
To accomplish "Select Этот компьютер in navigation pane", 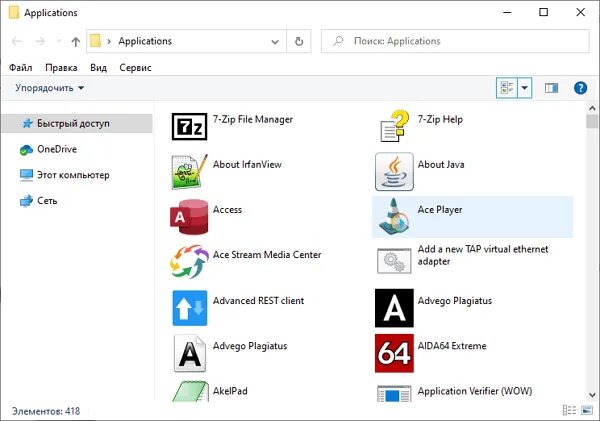I will (x=73, y=175).
